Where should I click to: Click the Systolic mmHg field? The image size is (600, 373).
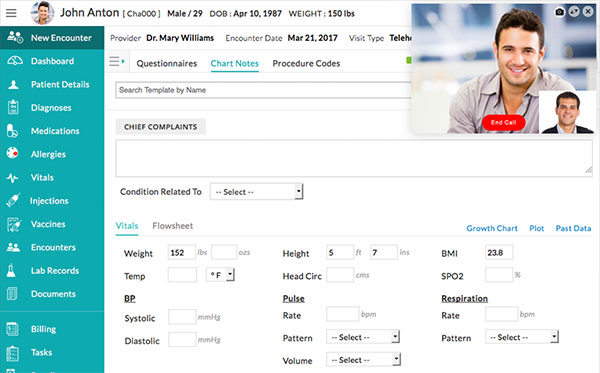(x=182, y=317)
